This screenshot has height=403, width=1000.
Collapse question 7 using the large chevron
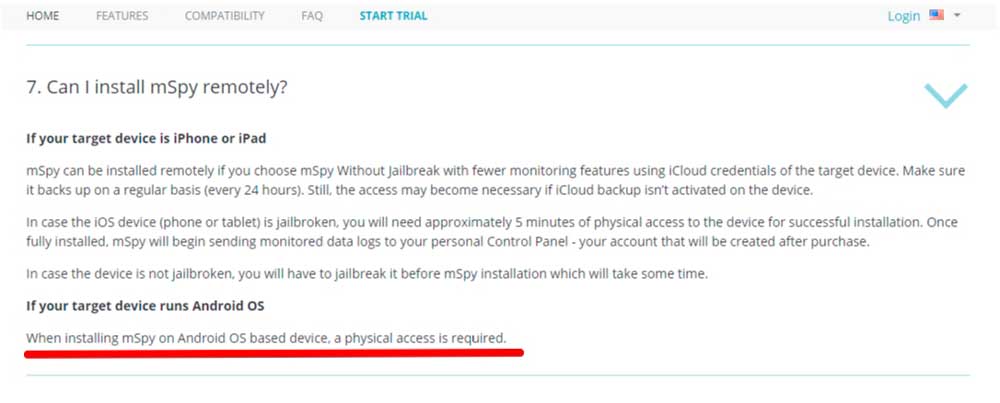(x=946, y=96)
